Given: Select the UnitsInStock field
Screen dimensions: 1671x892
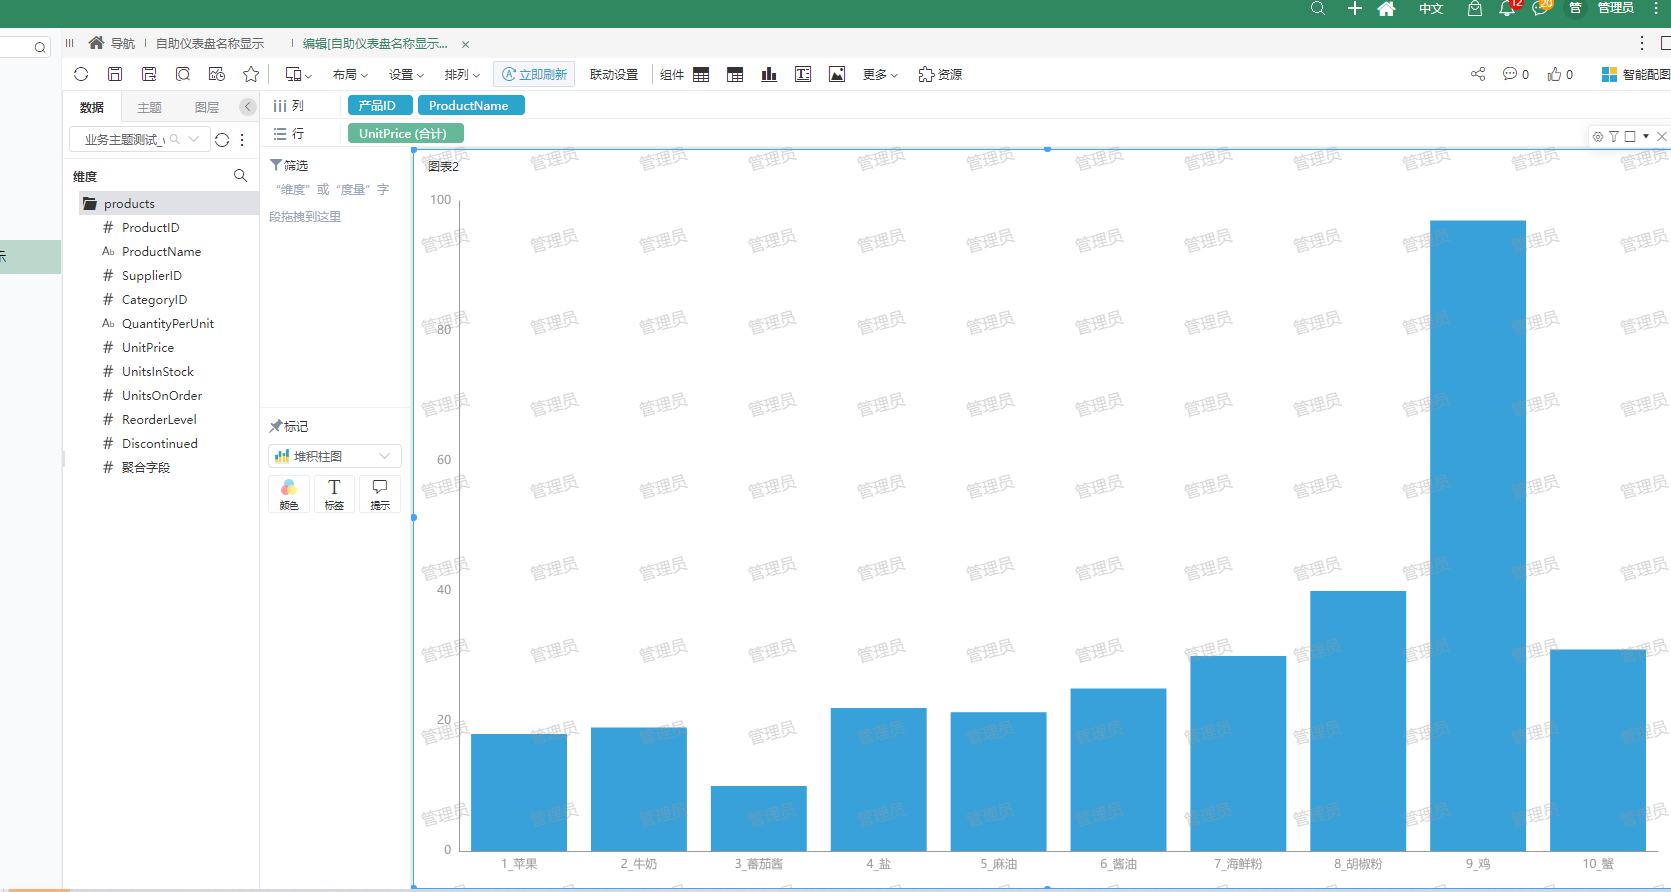Looking at the screenshot, I should click(x=157, y=371).
